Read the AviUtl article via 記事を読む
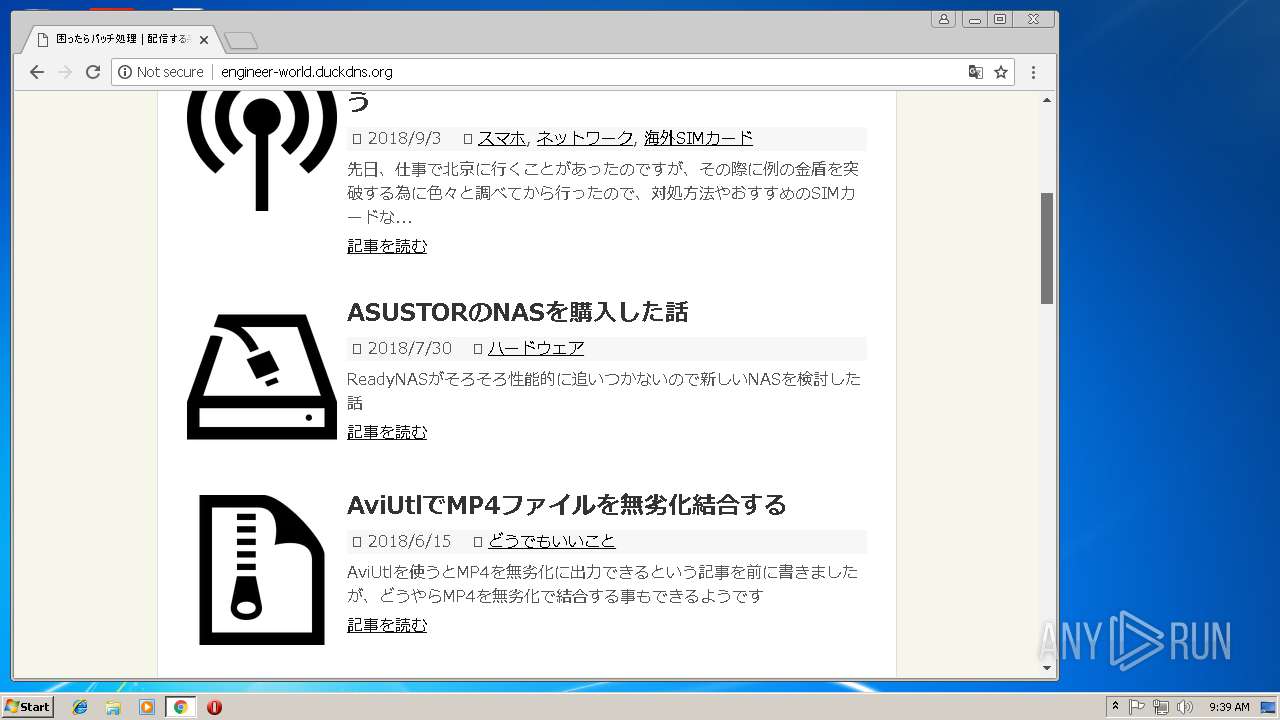1280x720 pixels. (x=387, y=625)
